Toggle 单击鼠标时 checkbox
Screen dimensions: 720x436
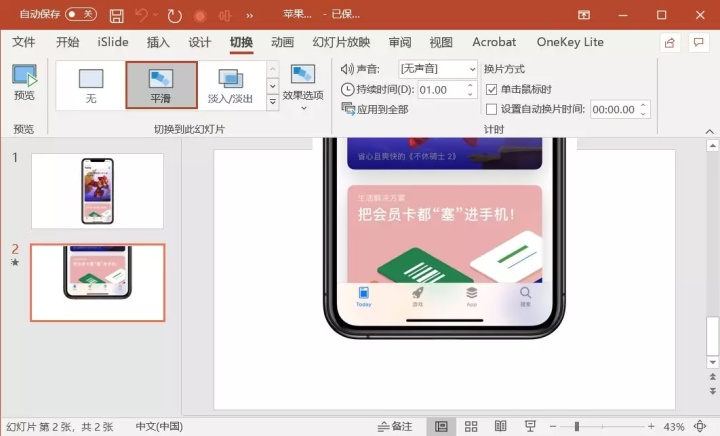pyautogui.click(x=491, y=89)
